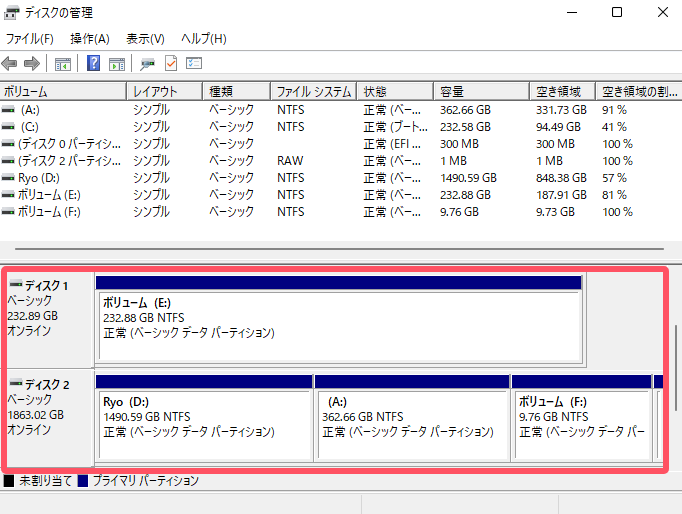
Task: Sort by ボリューム column header
Action: [x=63, y=91]
